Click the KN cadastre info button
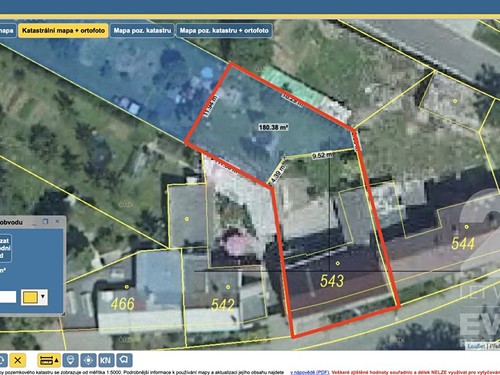The height and width of the screenshot is (375, 500). (x=106, y=360)
